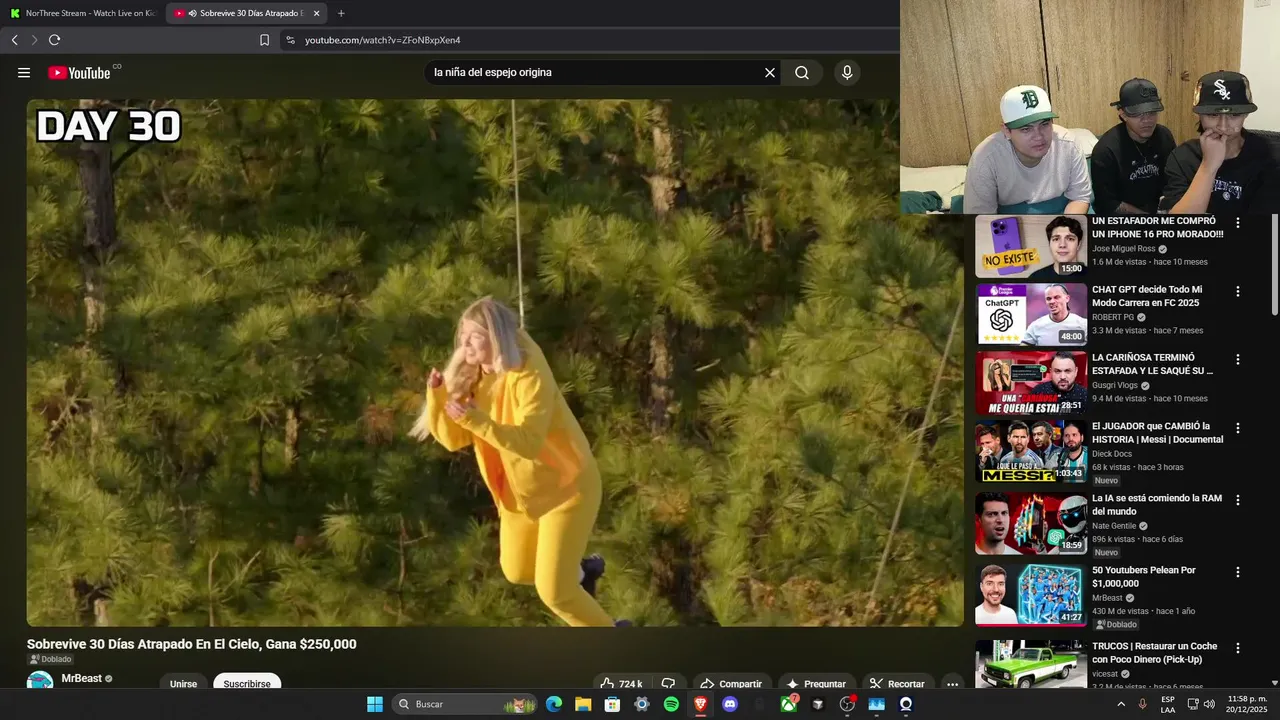This screenshot has width=1280, height=720.
Task: Run search with the magnifying glass button
Action: point(802,72)
